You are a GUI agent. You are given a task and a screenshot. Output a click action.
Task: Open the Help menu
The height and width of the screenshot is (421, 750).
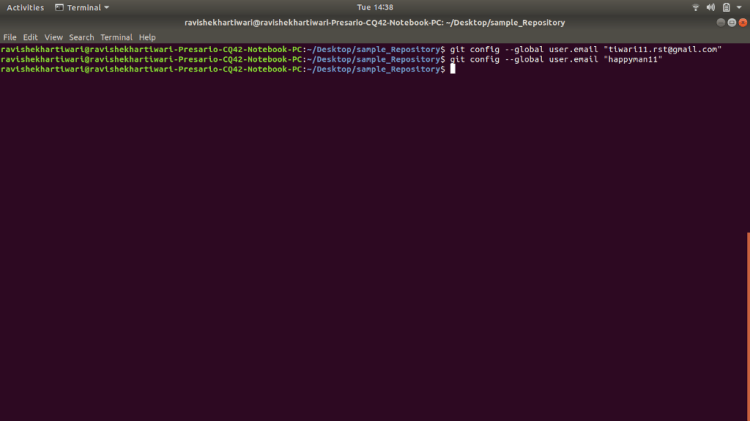point(147,37)
